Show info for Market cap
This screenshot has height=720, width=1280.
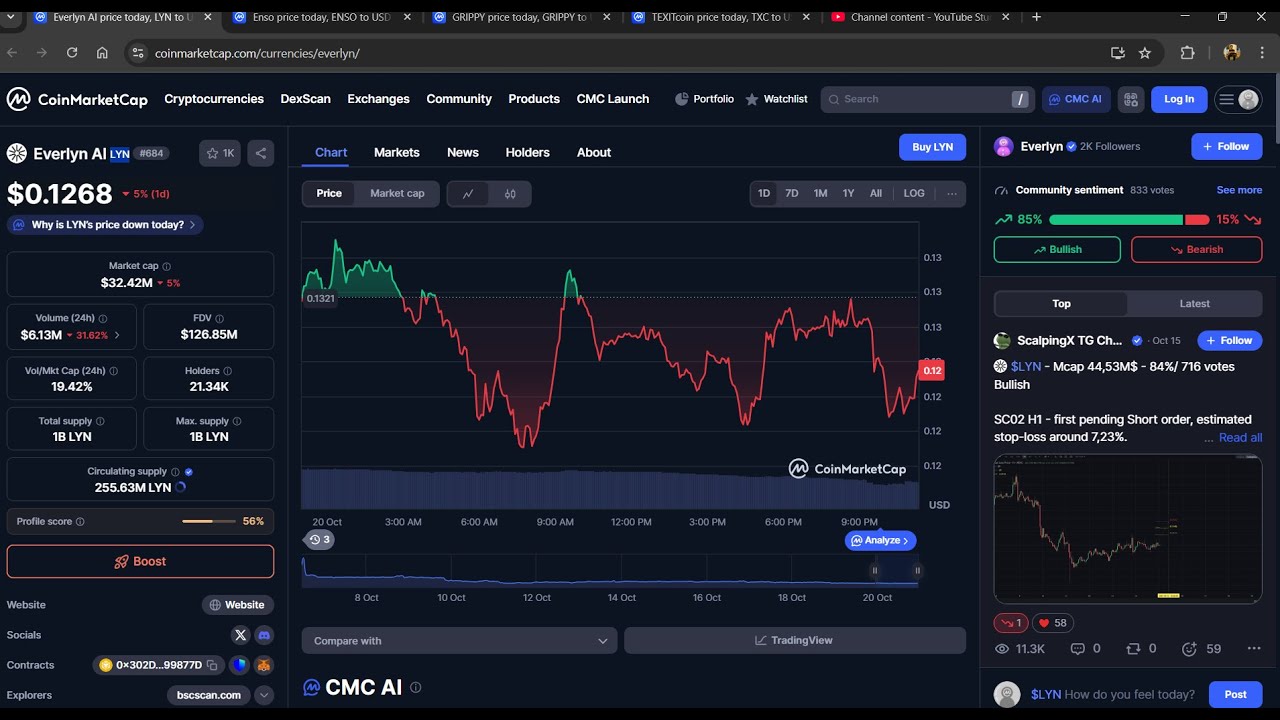tap(167, 266)
